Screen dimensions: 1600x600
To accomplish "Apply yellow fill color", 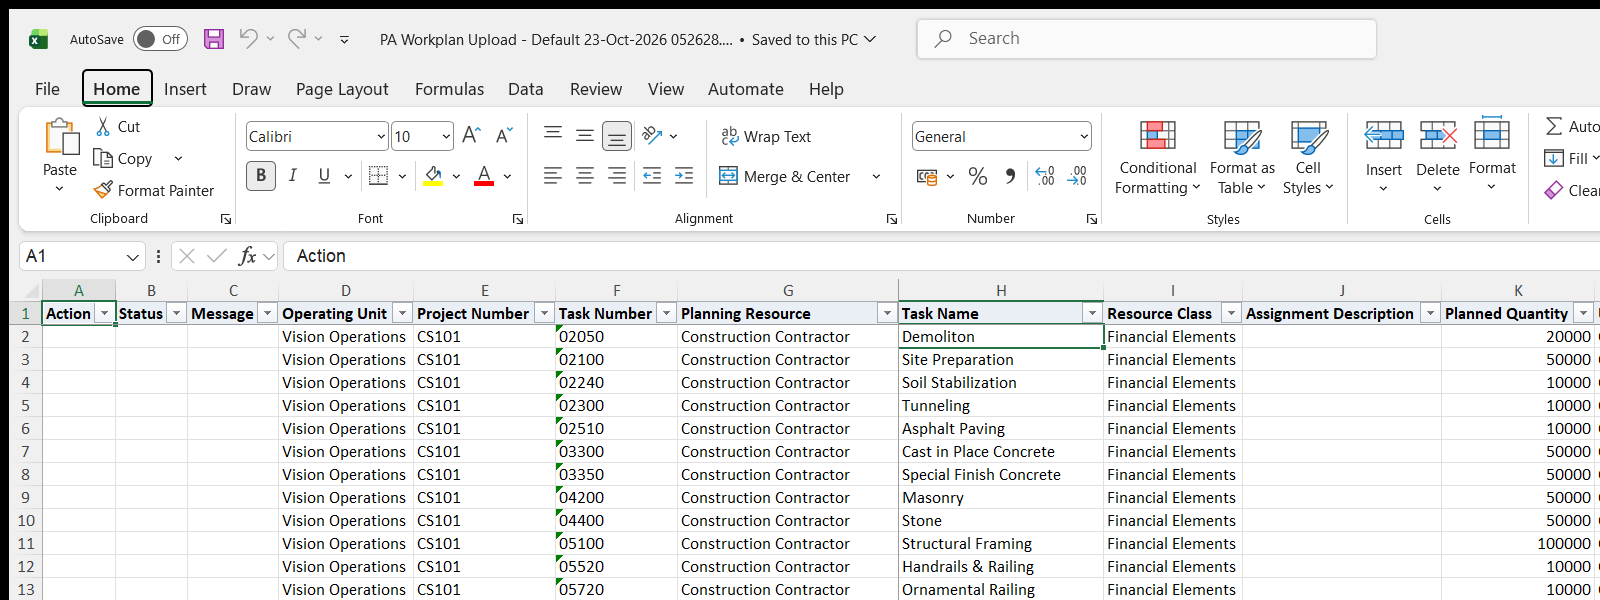I will click(434, 176).
